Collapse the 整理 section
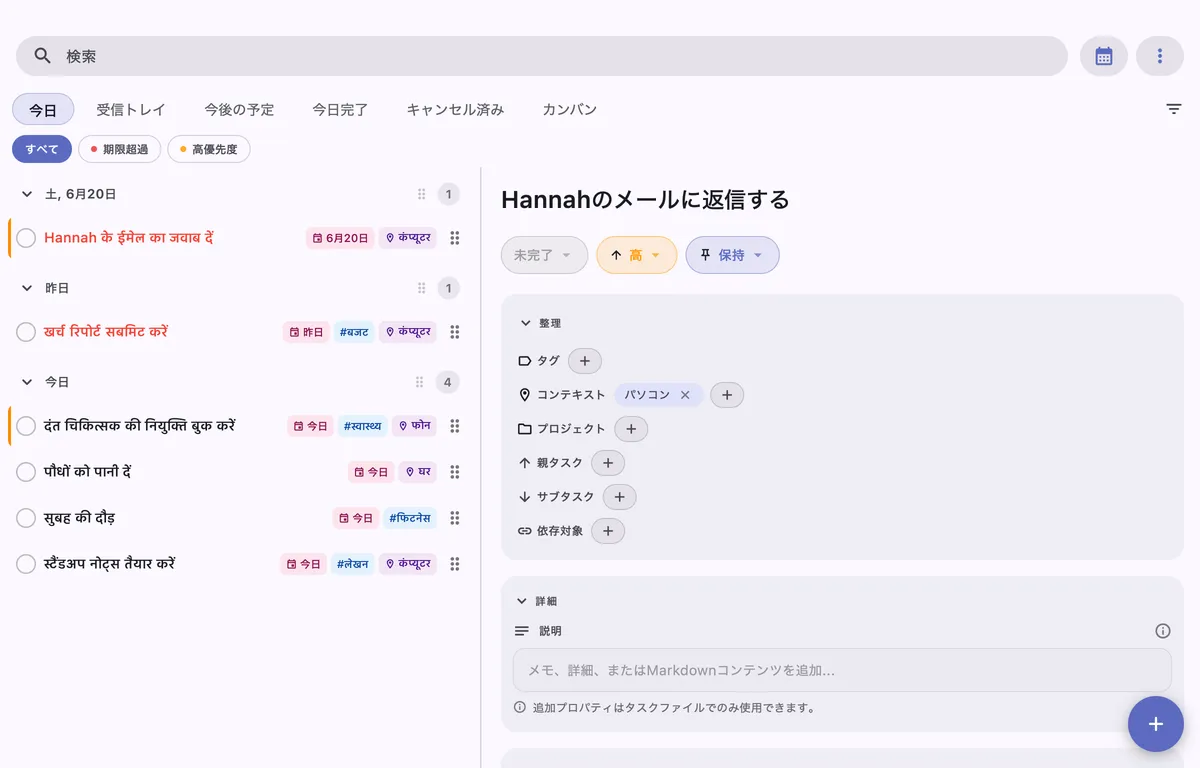1200x768 pixels. coord(525,323)
